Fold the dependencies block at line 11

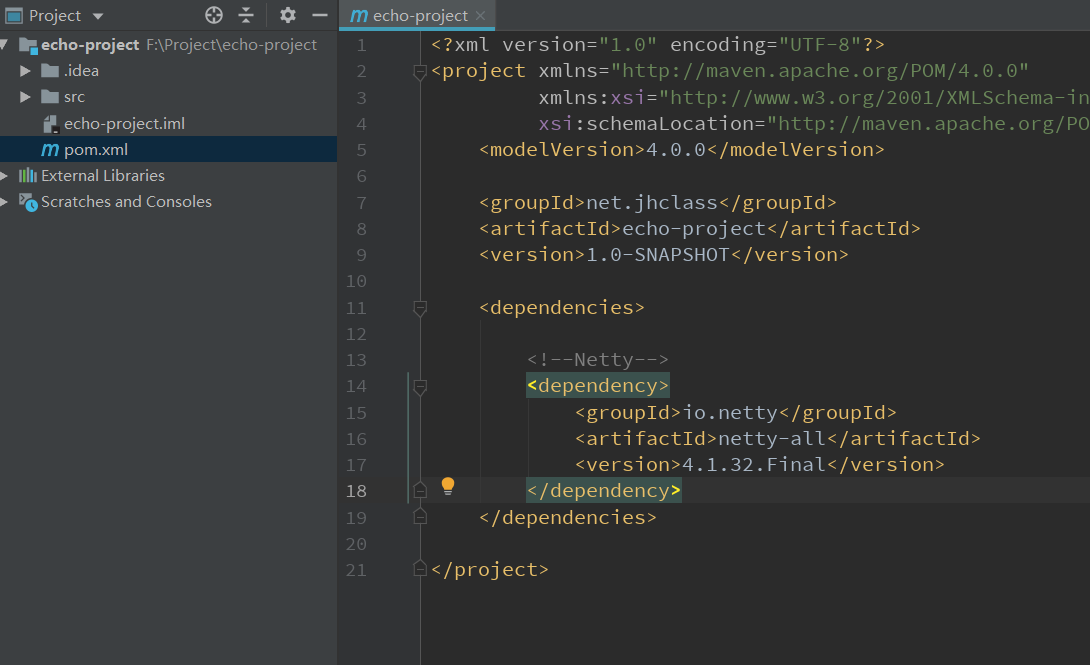click(x=419, y=307)
